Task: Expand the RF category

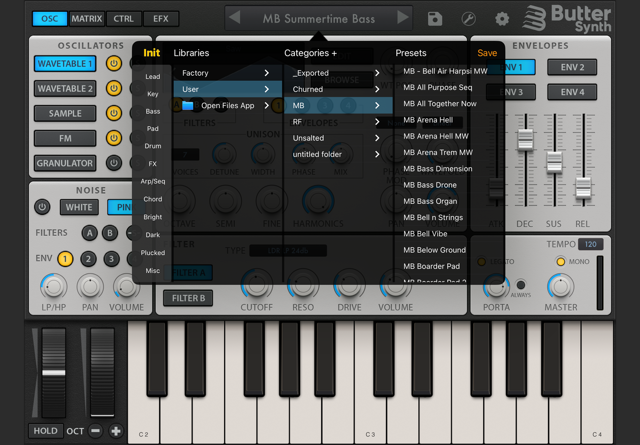Action: click(338, 122)
